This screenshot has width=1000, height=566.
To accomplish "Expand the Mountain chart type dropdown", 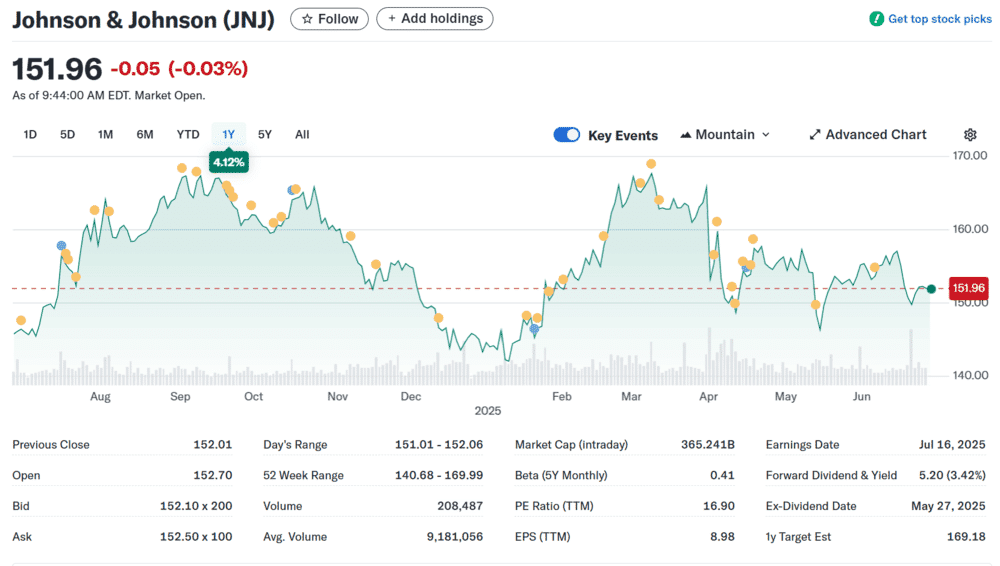I will click(x=725, y=135).
